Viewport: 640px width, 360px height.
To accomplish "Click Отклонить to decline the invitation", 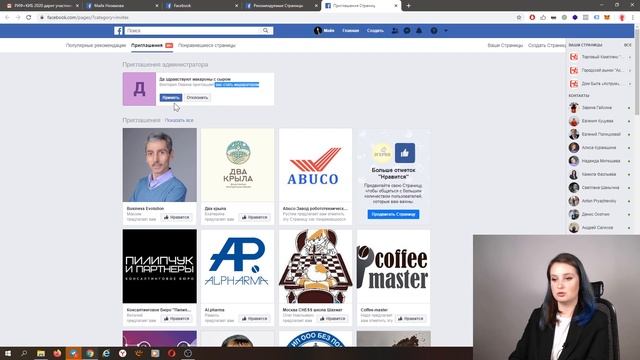I will (x=197, y=98).
